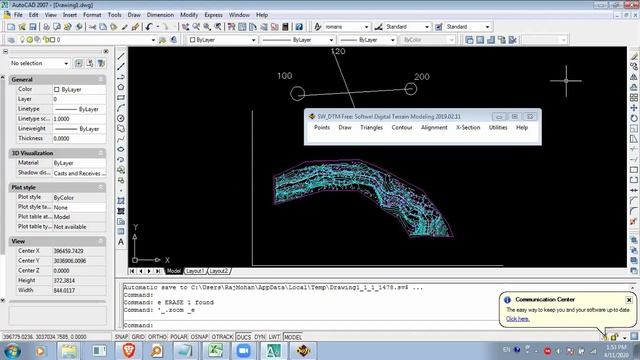Collapse the General properties section
The image size is (640, 360).
tap(100, 80)
